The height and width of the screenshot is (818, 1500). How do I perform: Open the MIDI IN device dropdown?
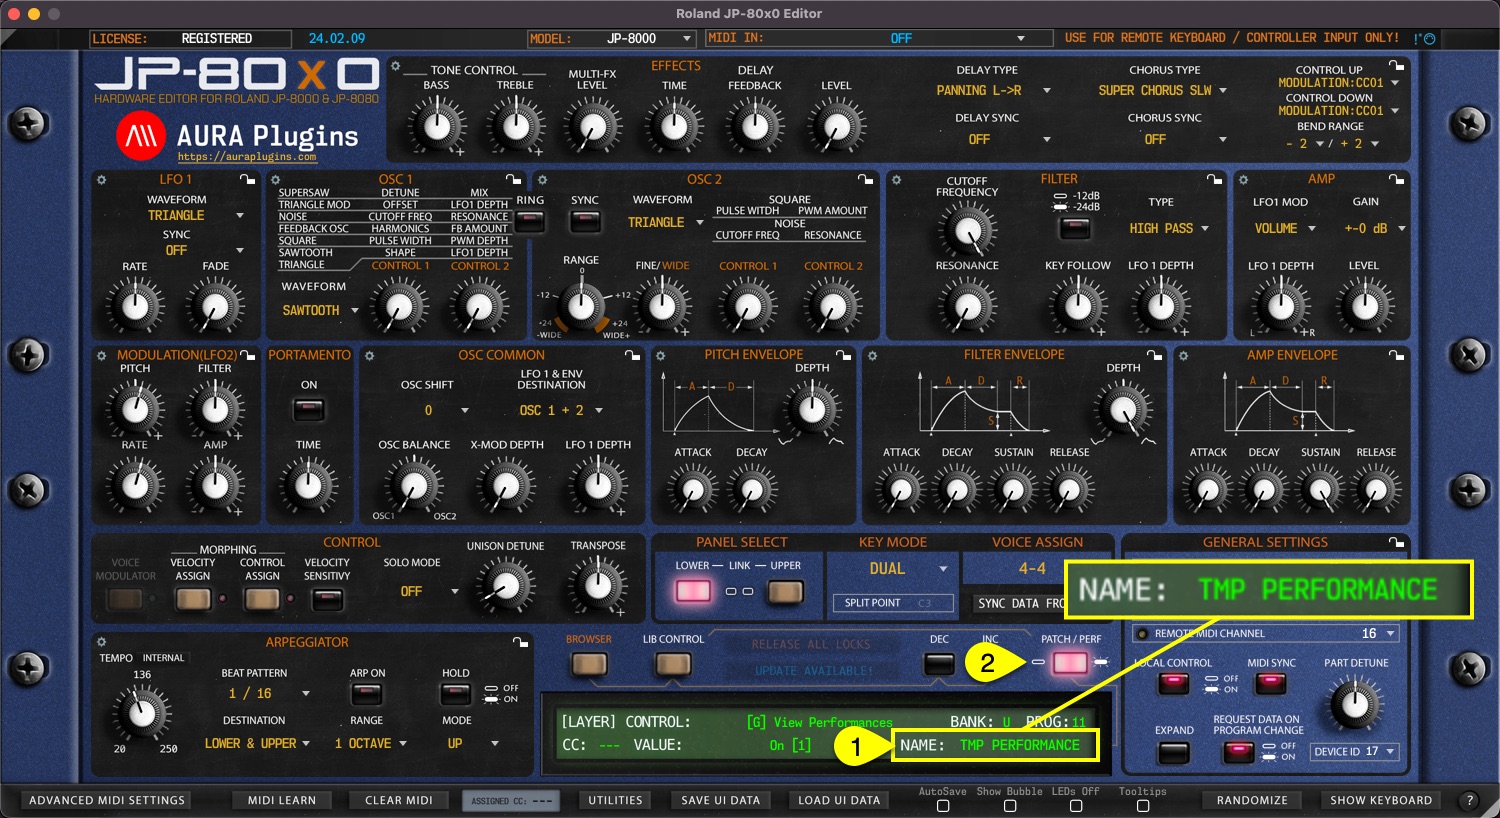[x=878, y=38]
